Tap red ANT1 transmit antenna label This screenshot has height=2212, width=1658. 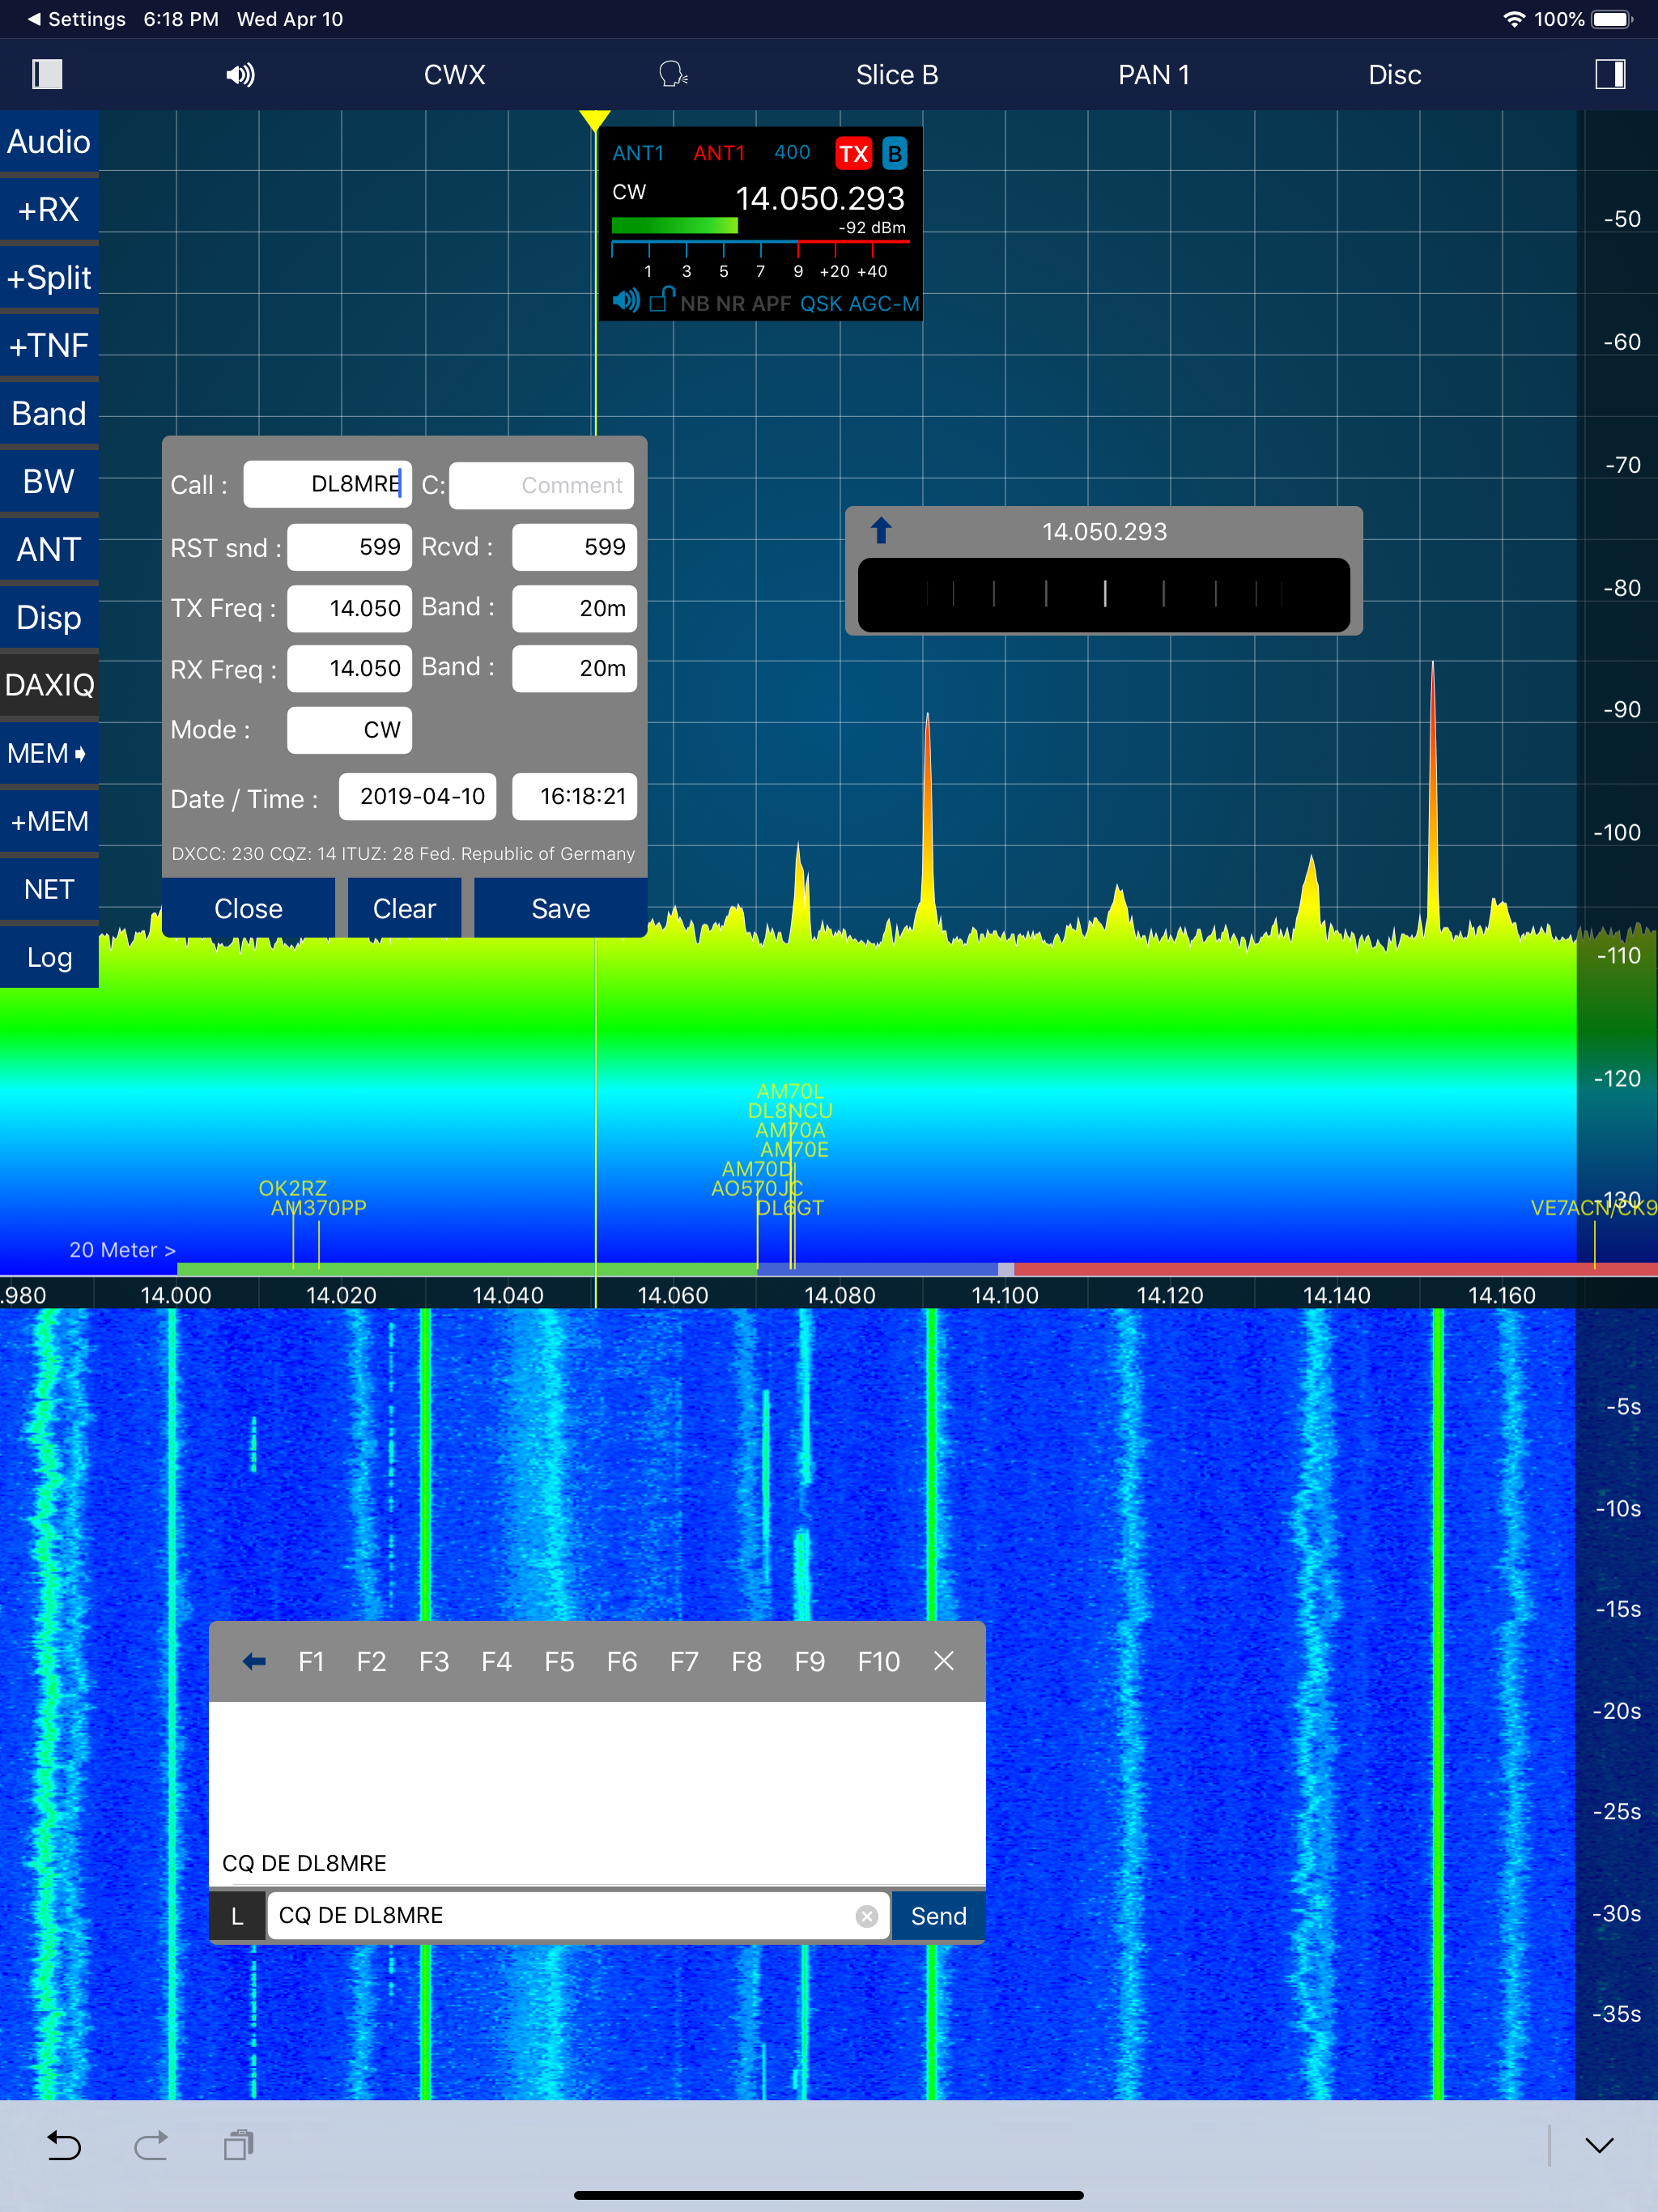(719, 153)
